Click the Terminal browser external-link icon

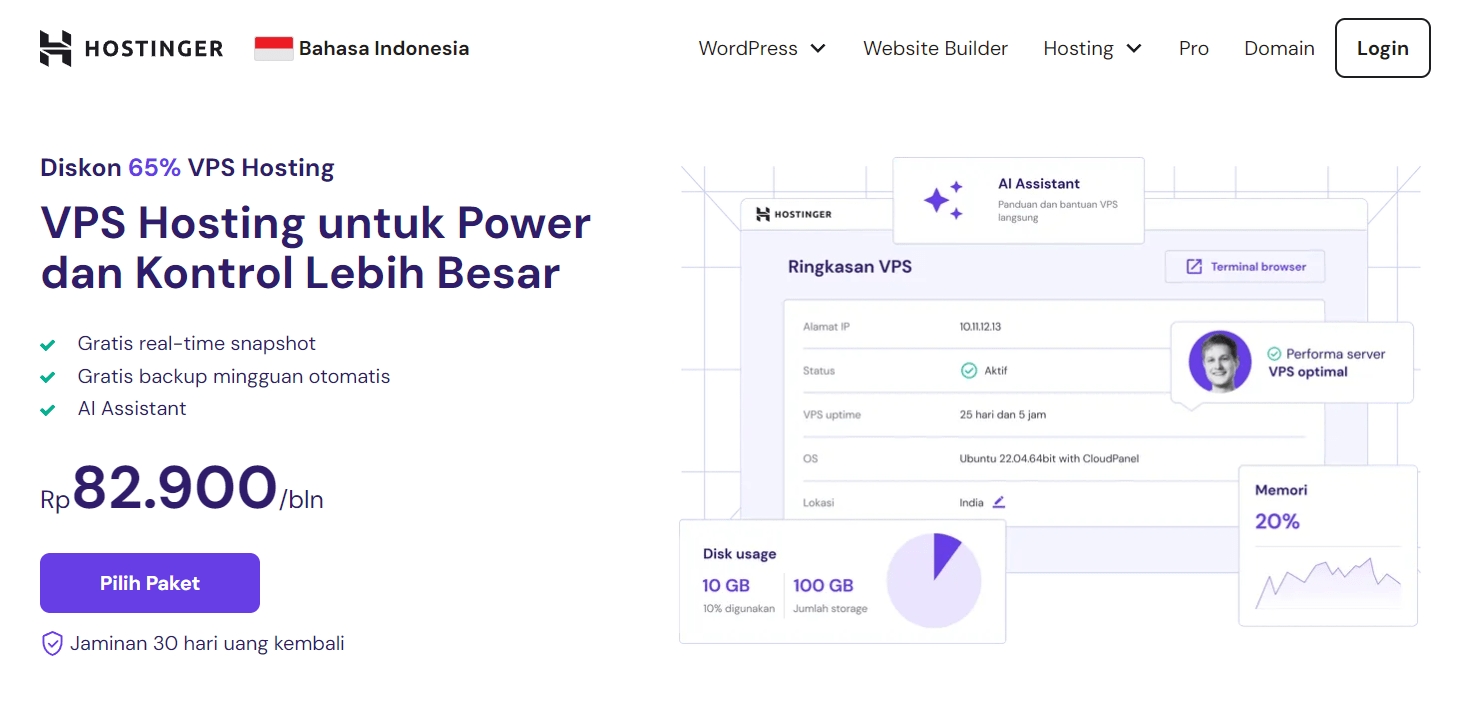pyautogui.click(x=1194, y=267)
